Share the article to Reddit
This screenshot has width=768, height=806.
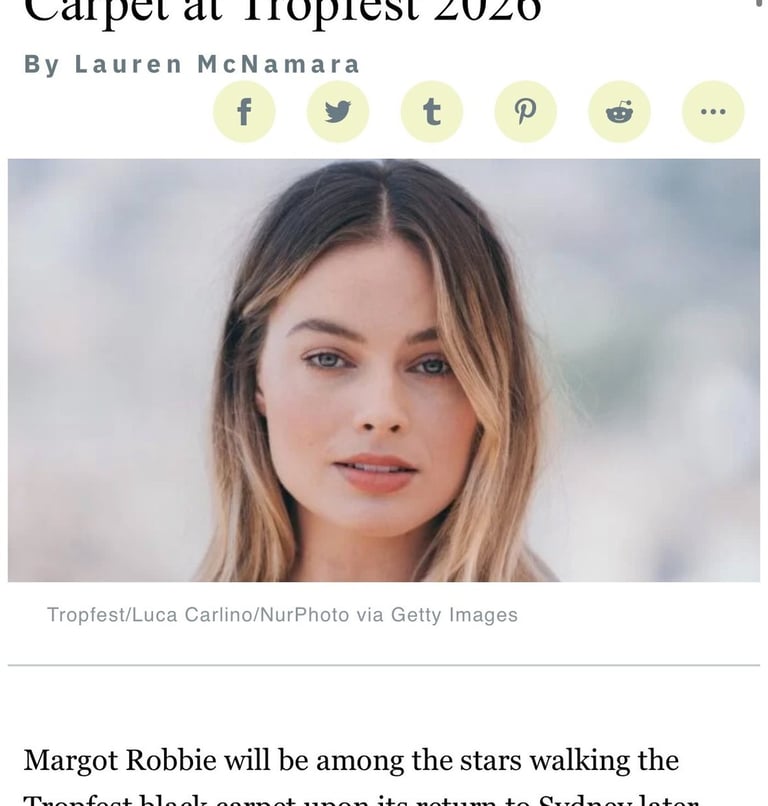coord(619,112)
